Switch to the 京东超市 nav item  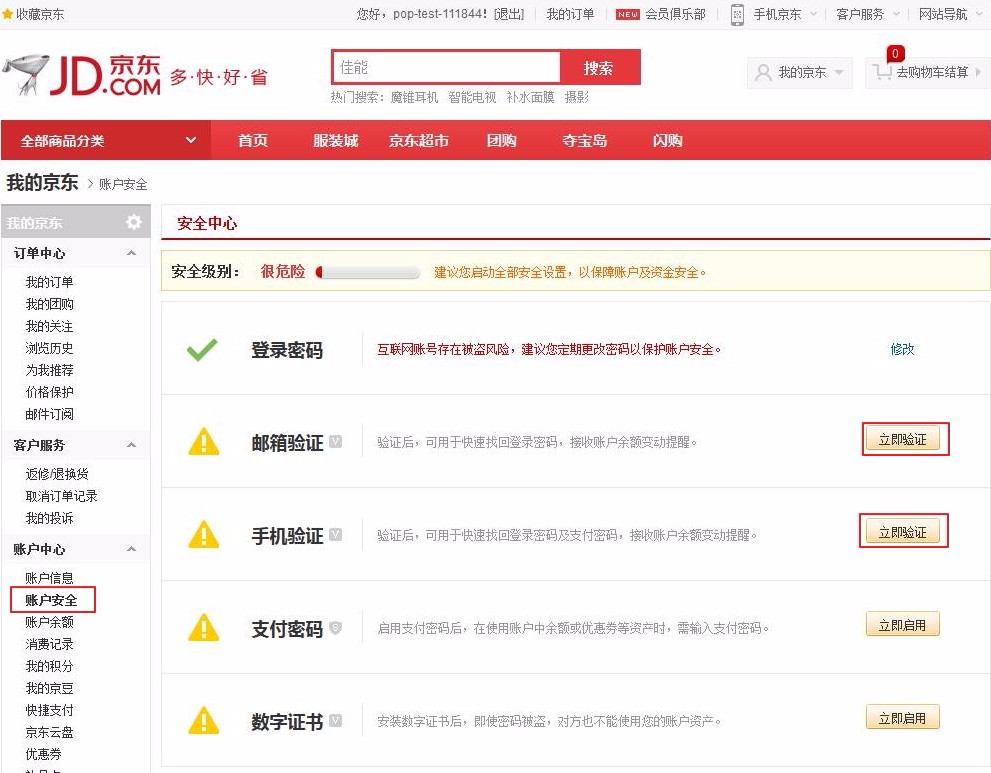click(x=419, y=141)
